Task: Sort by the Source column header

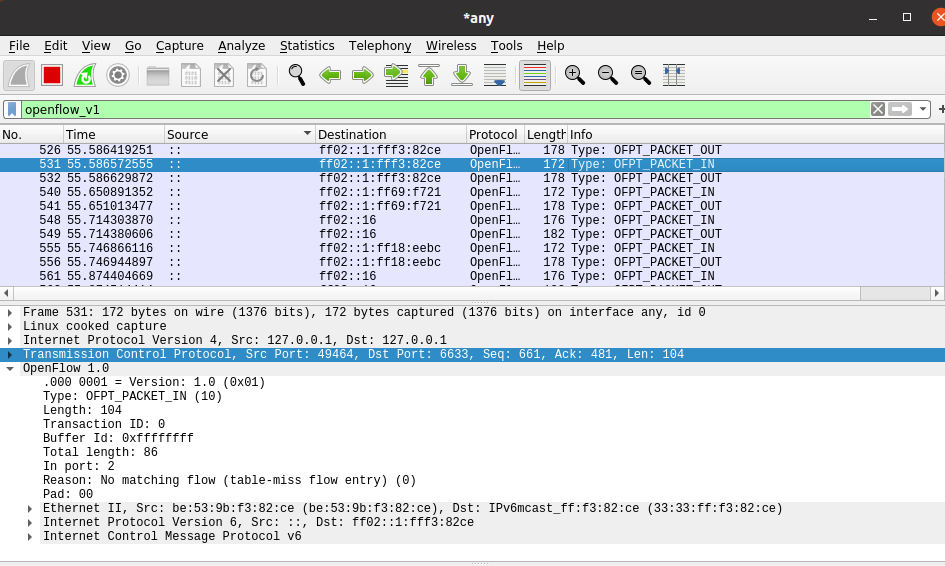Action: click(x=239, y=134)
